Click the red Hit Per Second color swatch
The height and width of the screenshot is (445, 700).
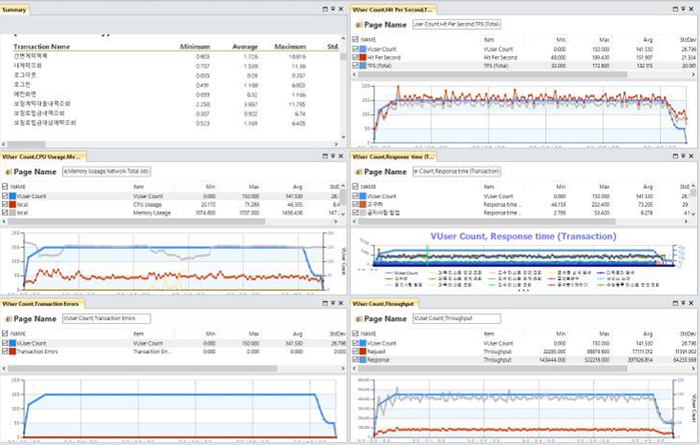coord(363,57)
